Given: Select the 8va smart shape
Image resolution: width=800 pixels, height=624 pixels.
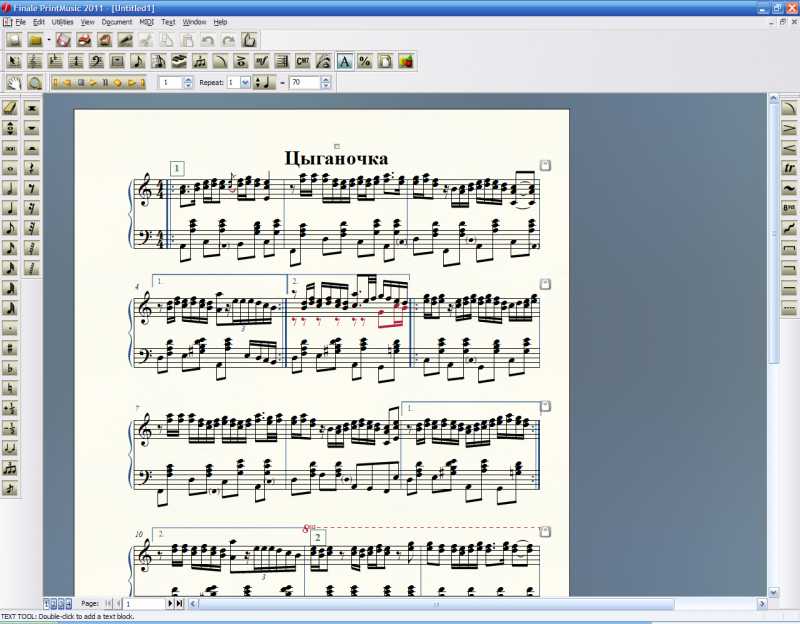Looking at the screenshot, I should click(789, 208).
